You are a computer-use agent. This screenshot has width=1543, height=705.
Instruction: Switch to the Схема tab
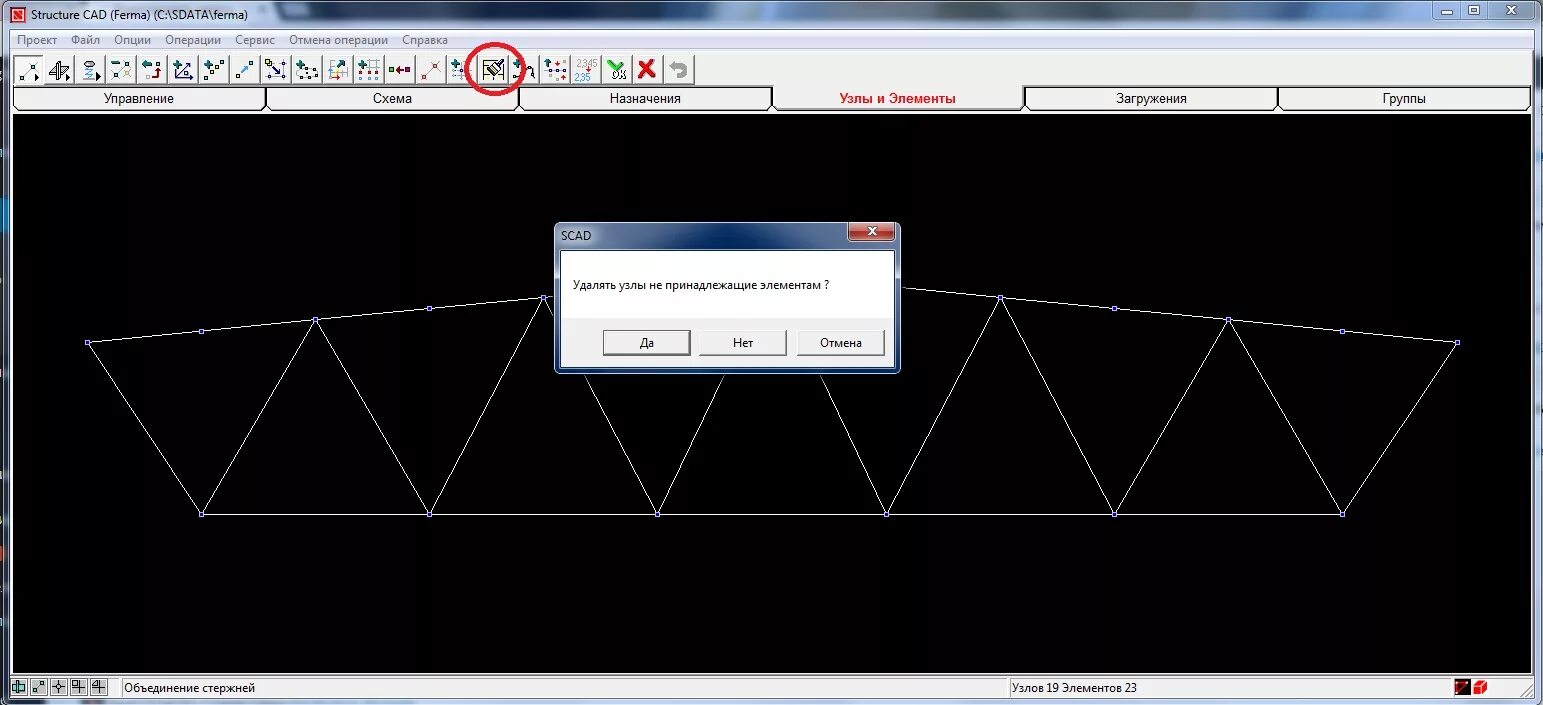[392, 98]
